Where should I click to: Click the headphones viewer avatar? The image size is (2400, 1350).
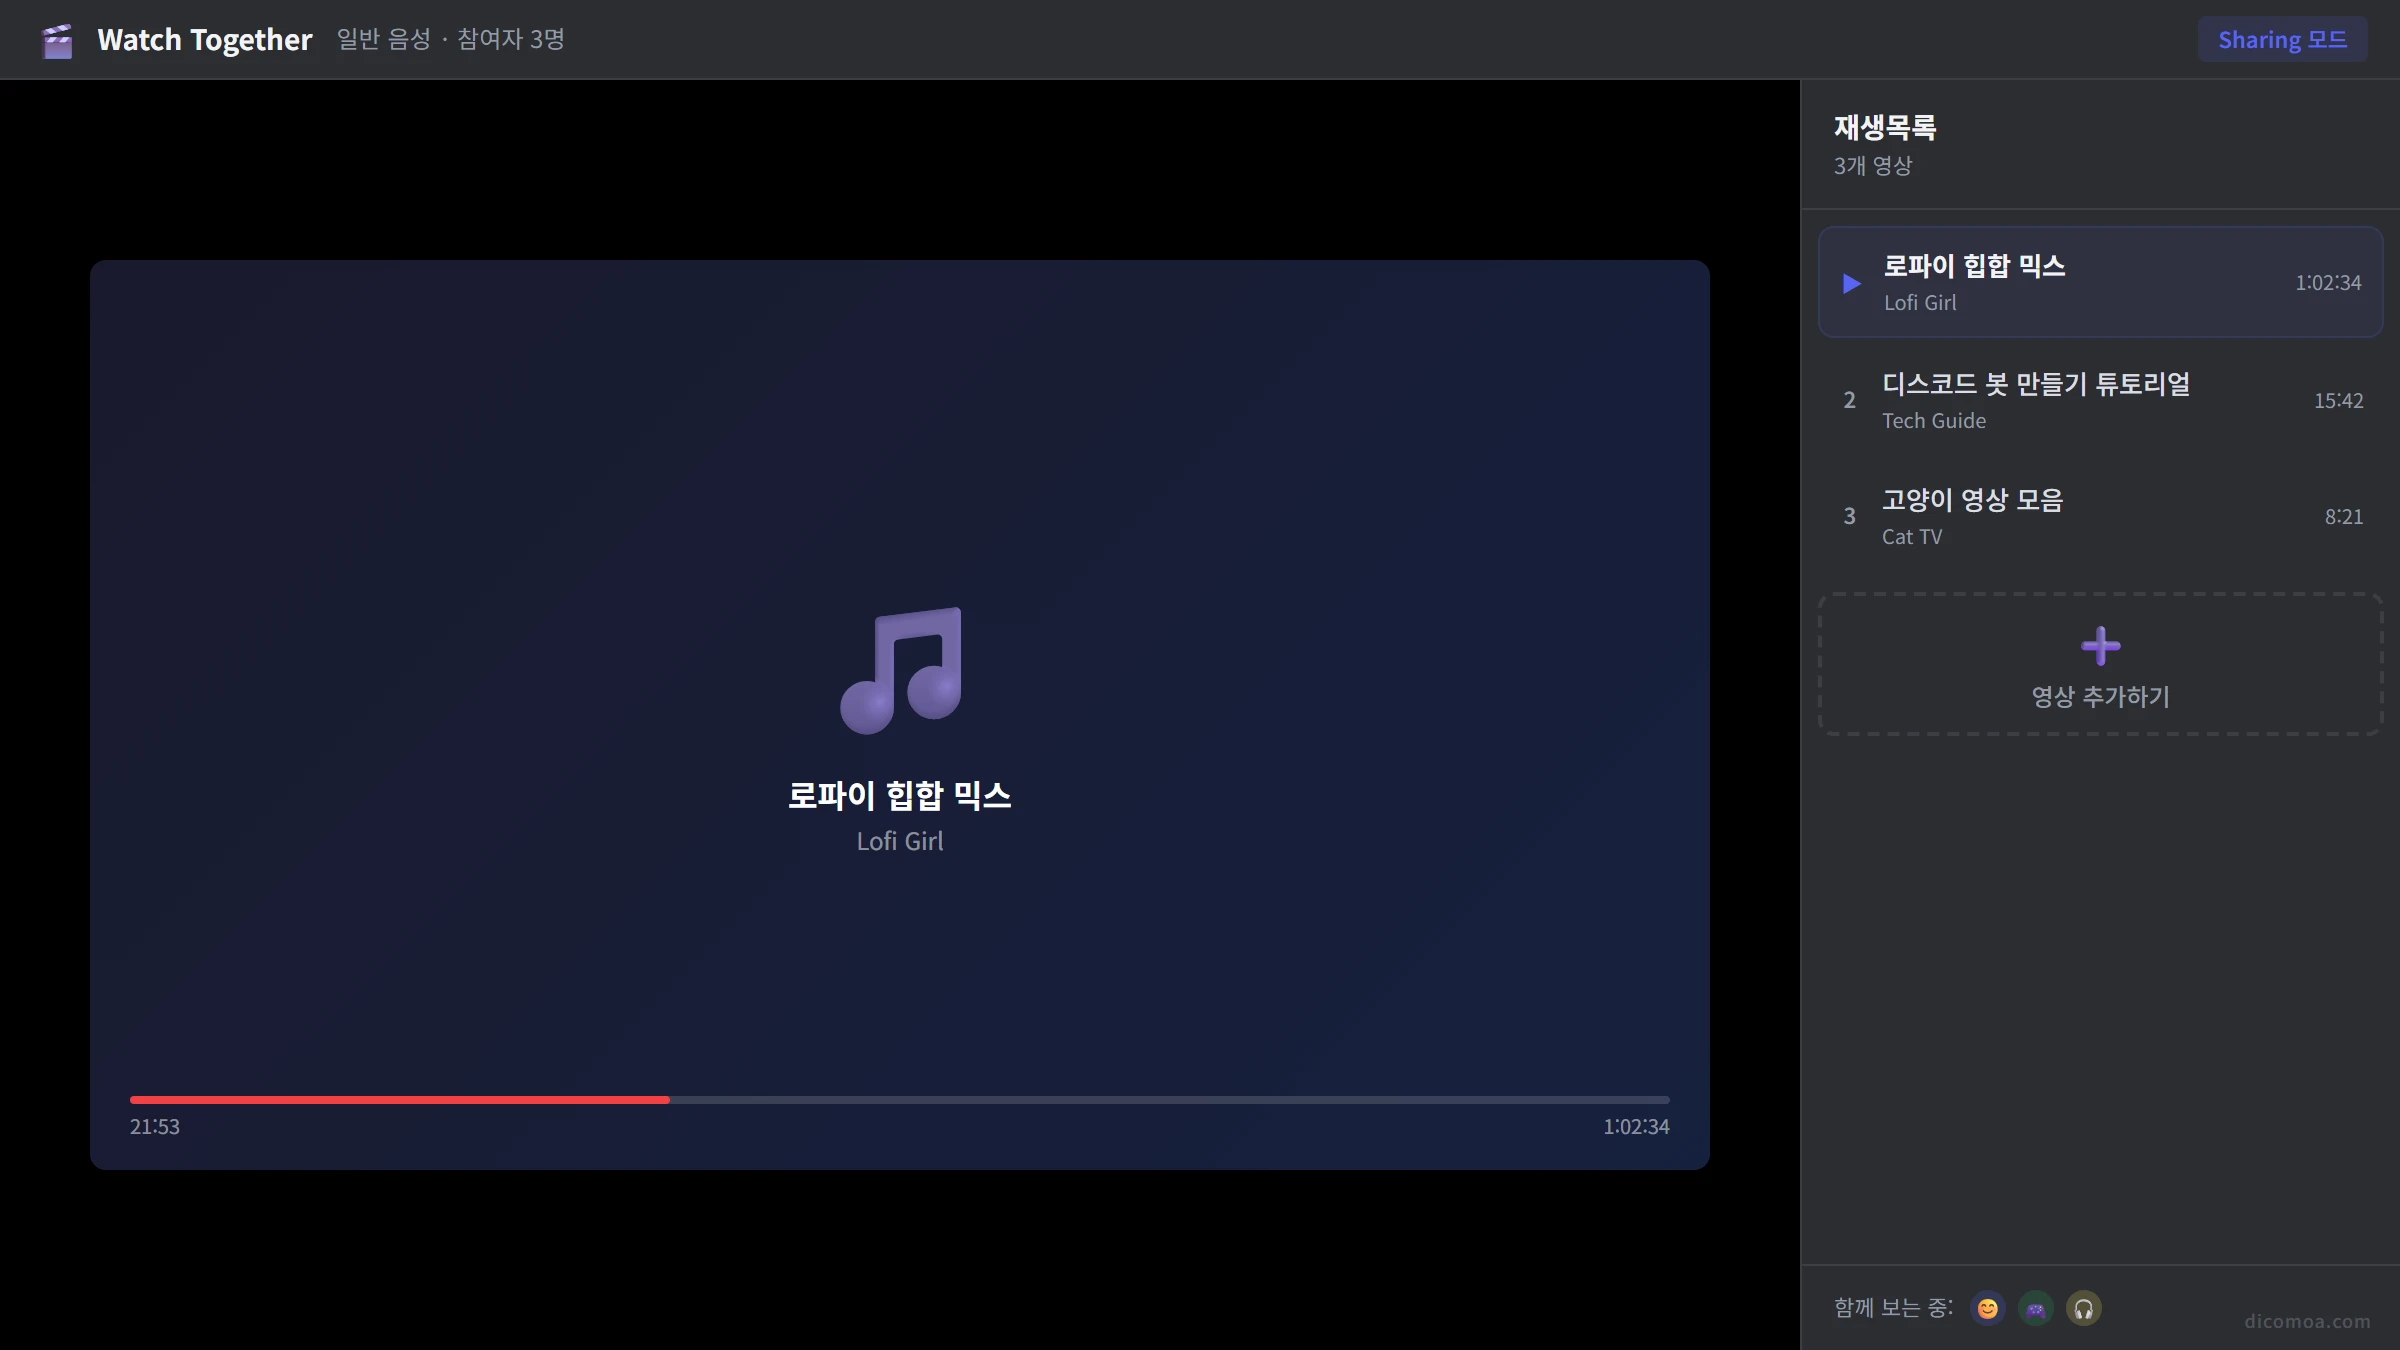click(x=2083, y=1308)
